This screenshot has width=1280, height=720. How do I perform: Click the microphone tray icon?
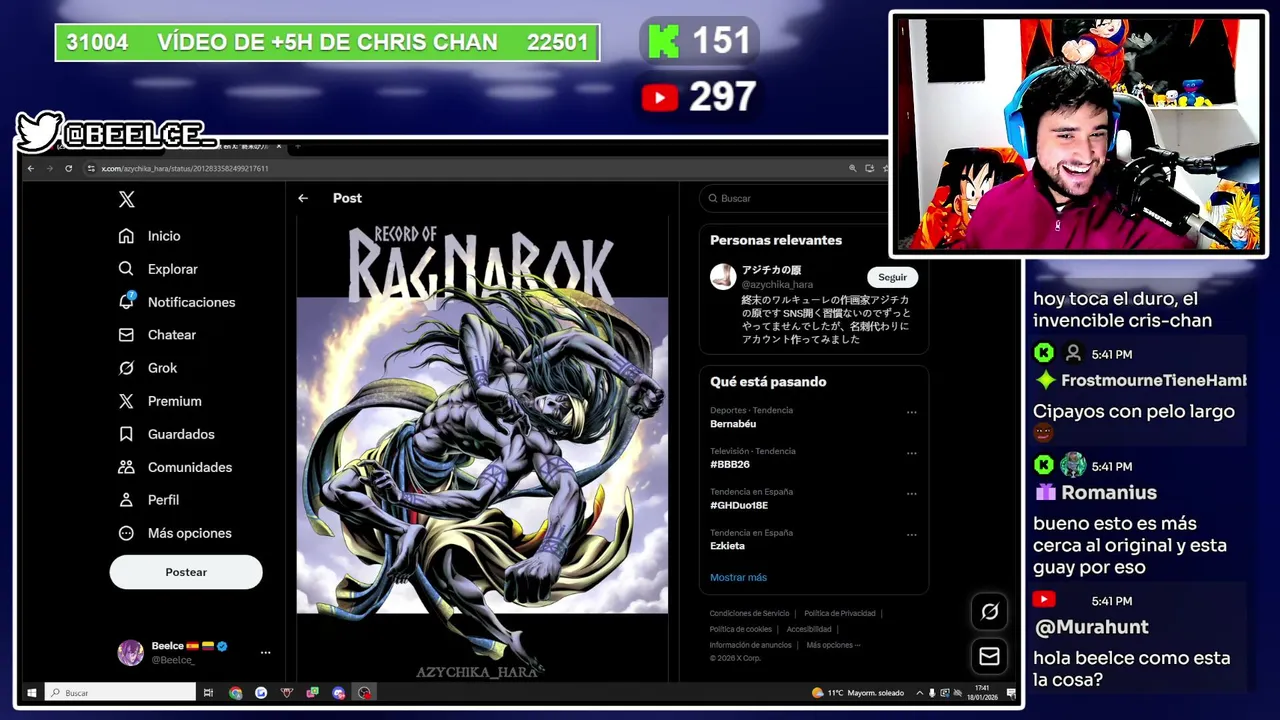pyautogui.click(x=932, y=692)
